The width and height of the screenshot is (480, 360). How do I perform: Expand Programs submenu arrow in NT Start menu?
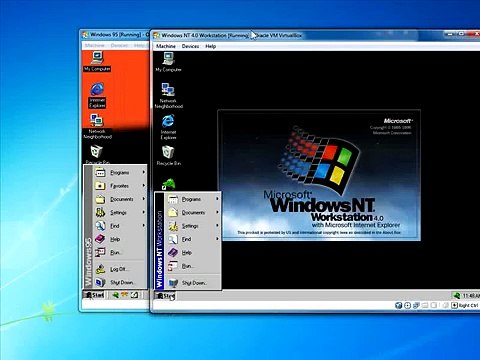click(217, 199)
